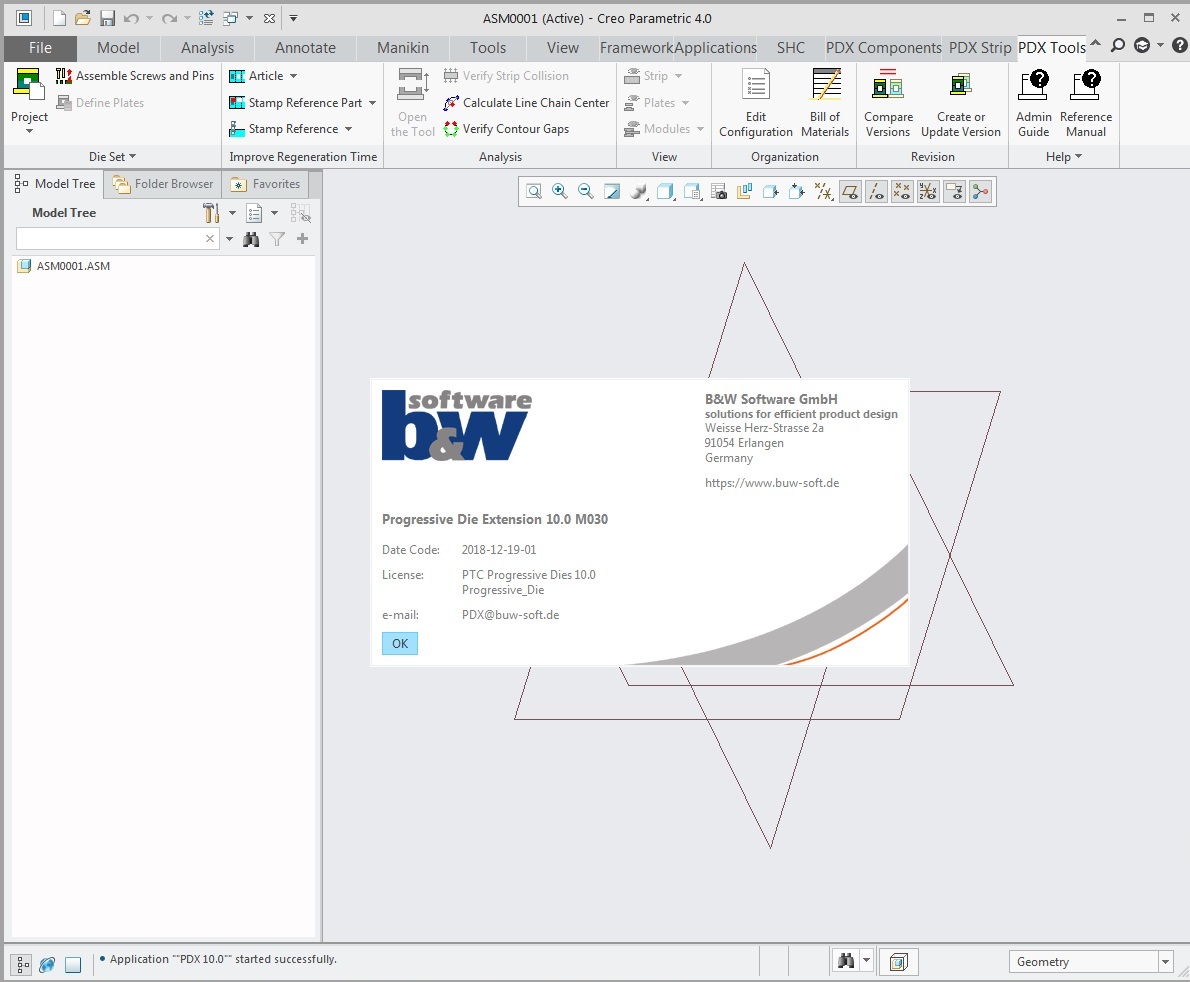Toggle annotation display in graphics toolbar
The height and width of the screenshot is (982, 1190).
pos(954,191)
